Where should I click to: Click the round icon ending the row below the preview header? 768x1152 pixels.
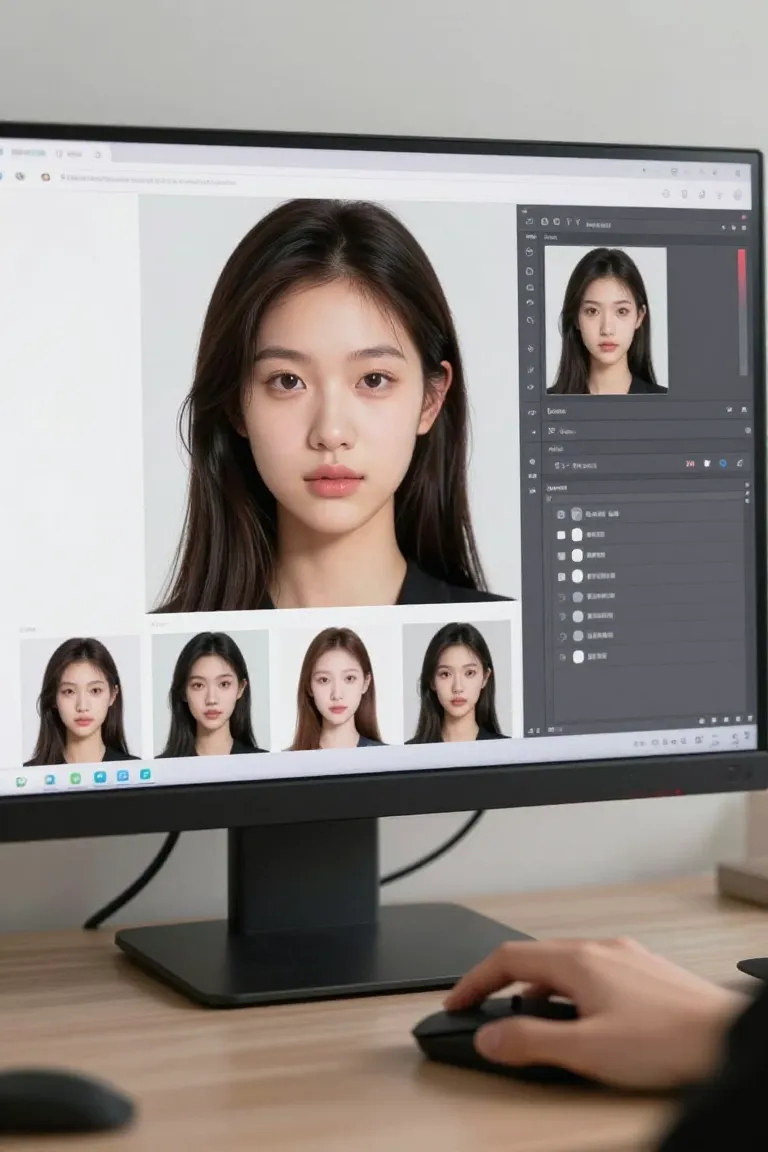[x=747, y=431]
